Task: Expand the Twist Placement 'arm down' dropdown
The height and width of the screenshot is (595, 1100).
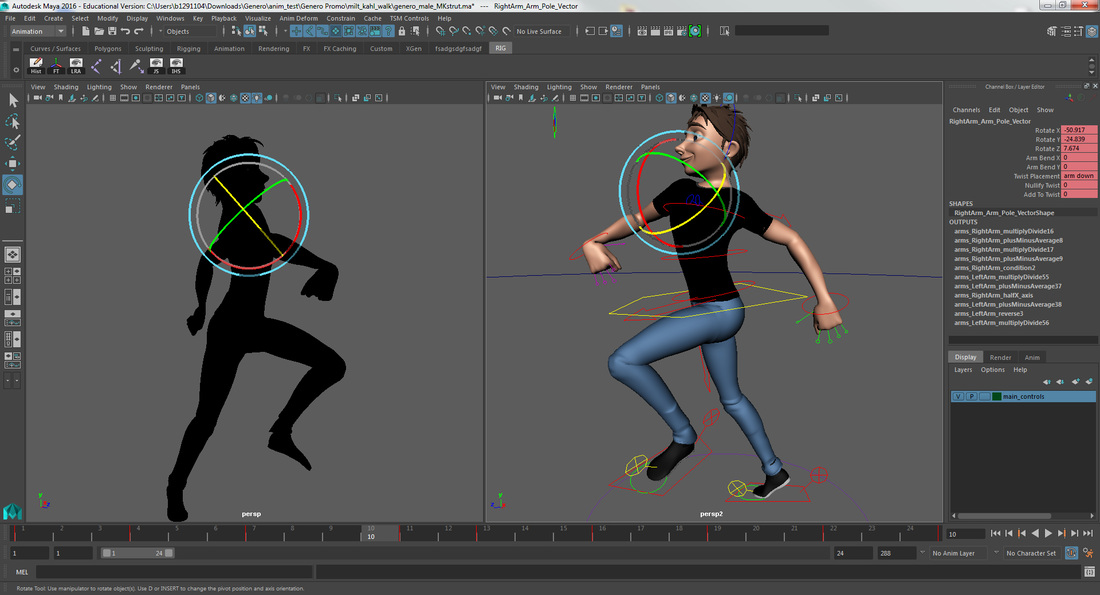Action: pyautogui.click(x=1079, y=176)
